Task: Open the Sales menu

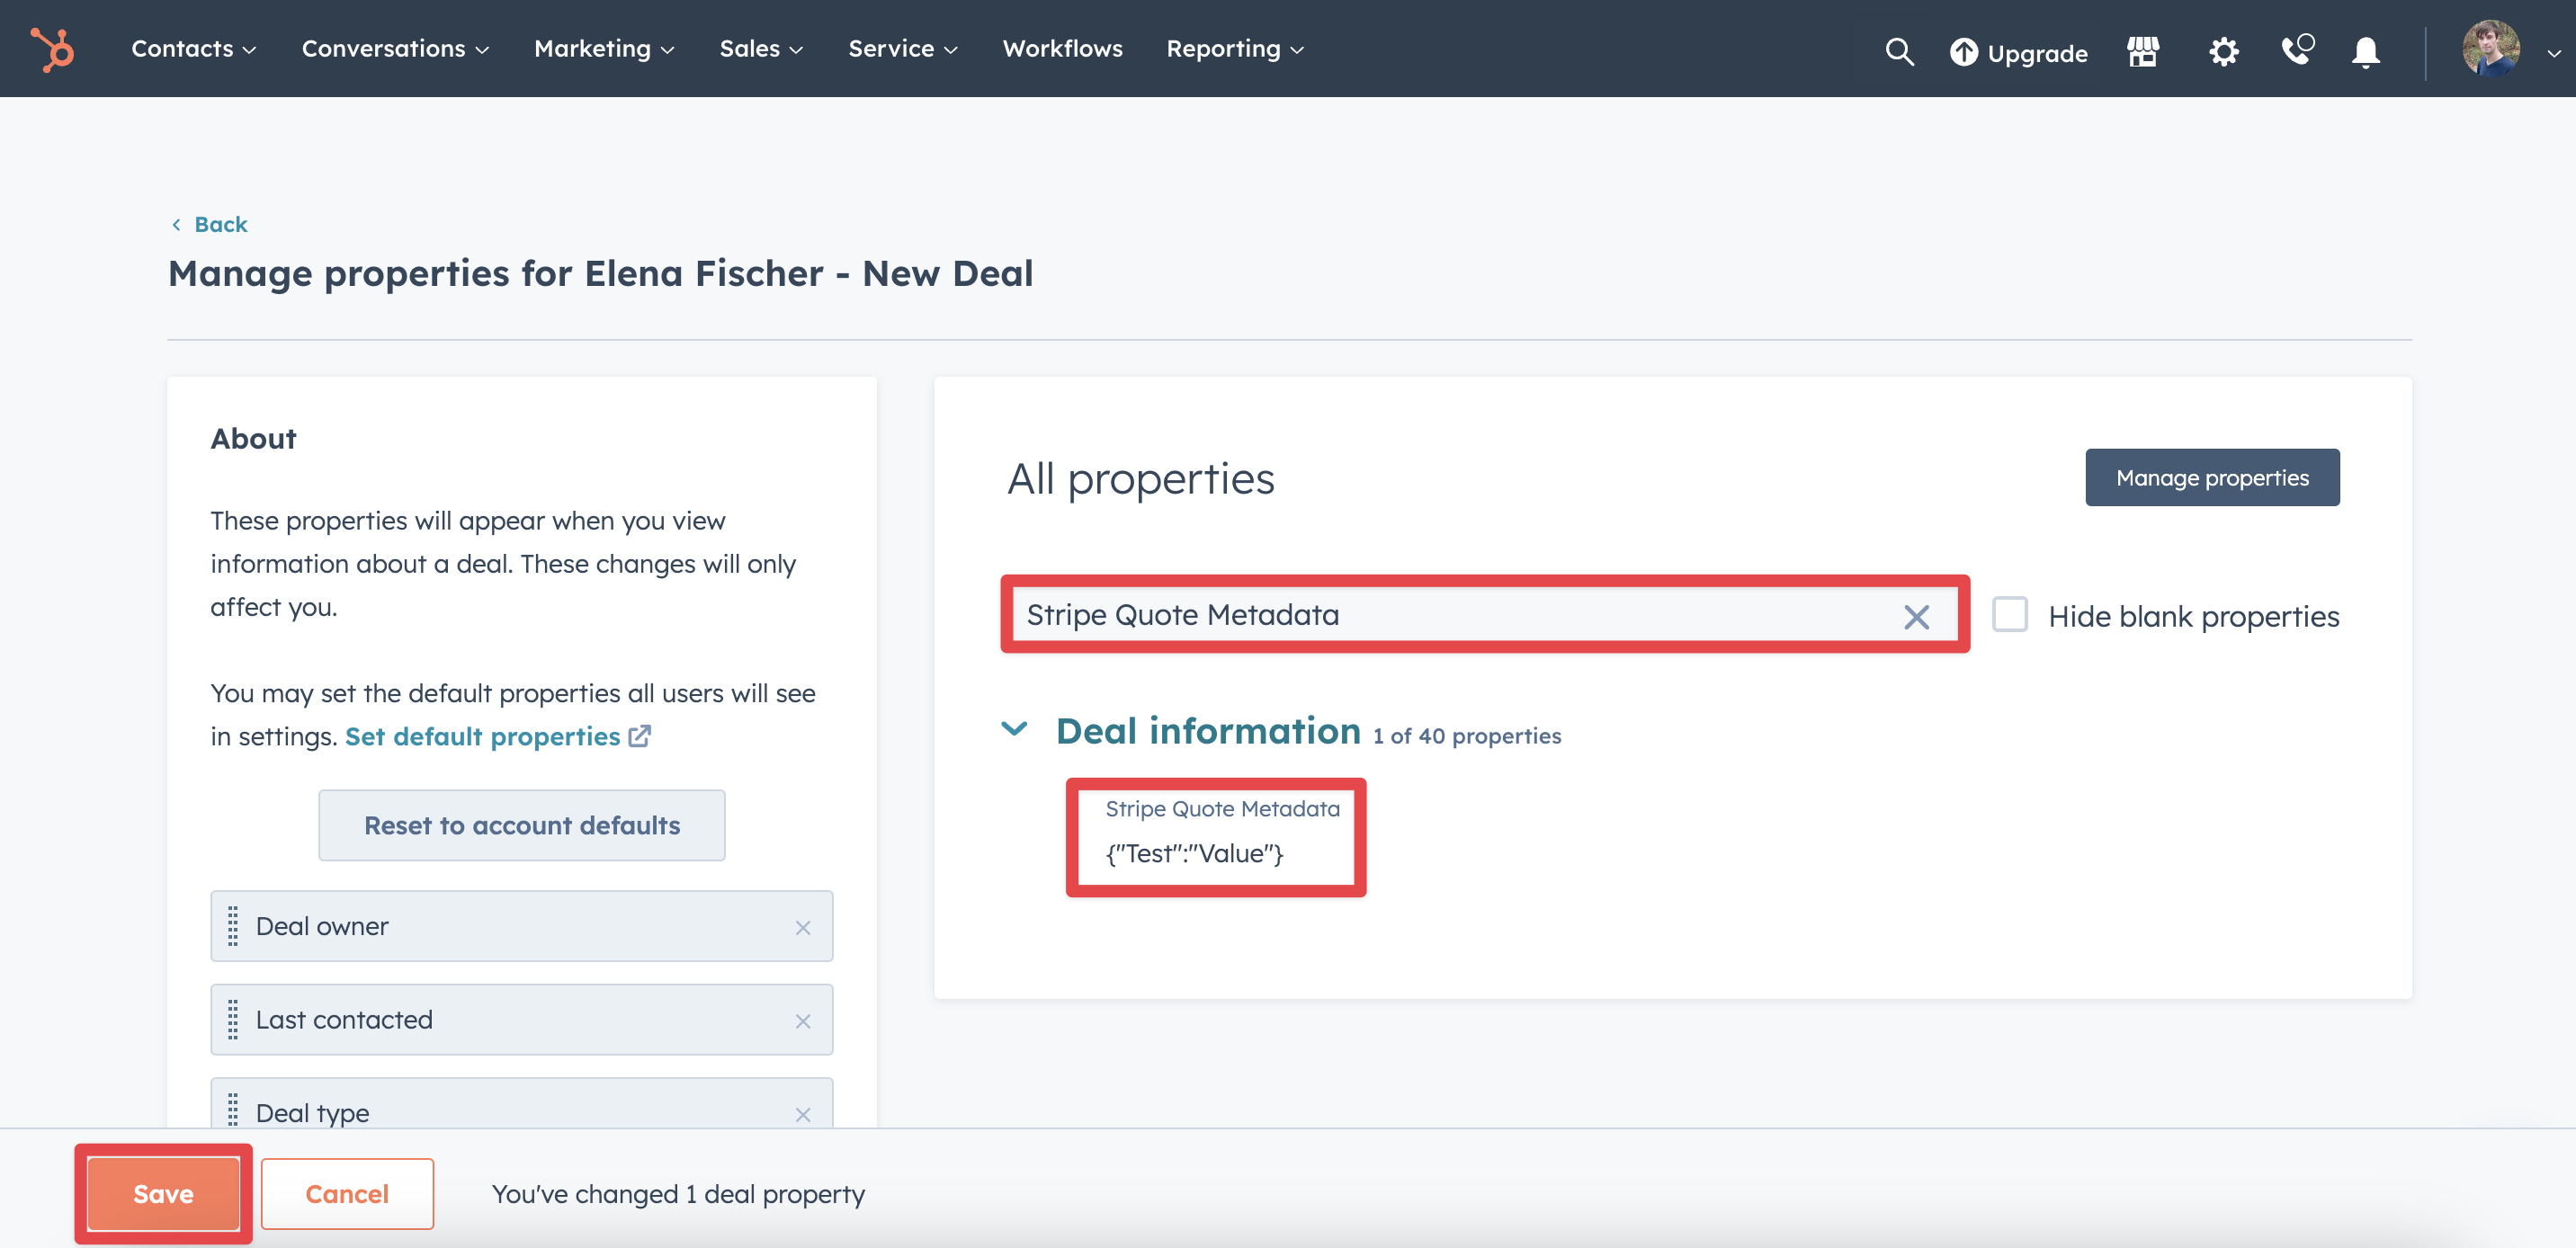Action: pyautogui.click(x=761, y=48)
